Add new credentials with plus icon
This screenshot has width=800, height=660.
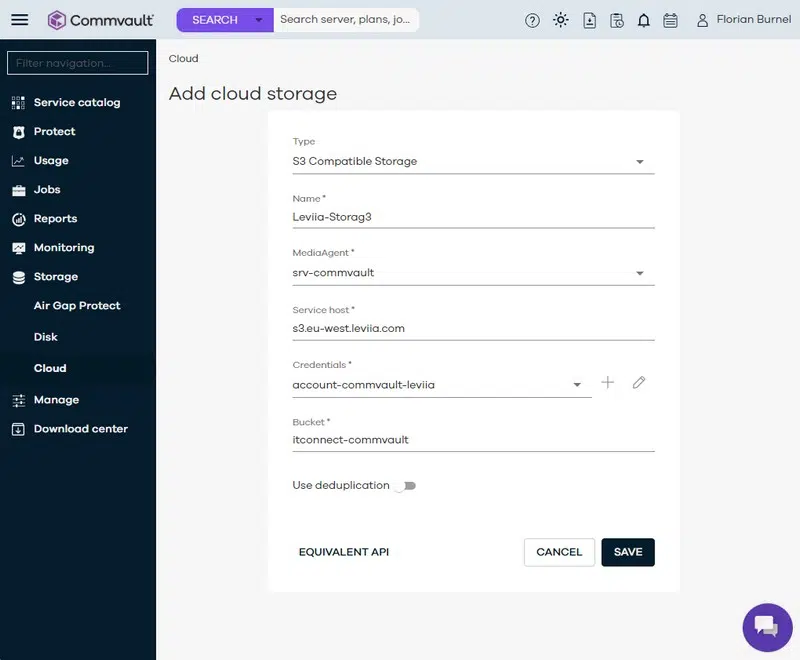click(x=607, y=383)
